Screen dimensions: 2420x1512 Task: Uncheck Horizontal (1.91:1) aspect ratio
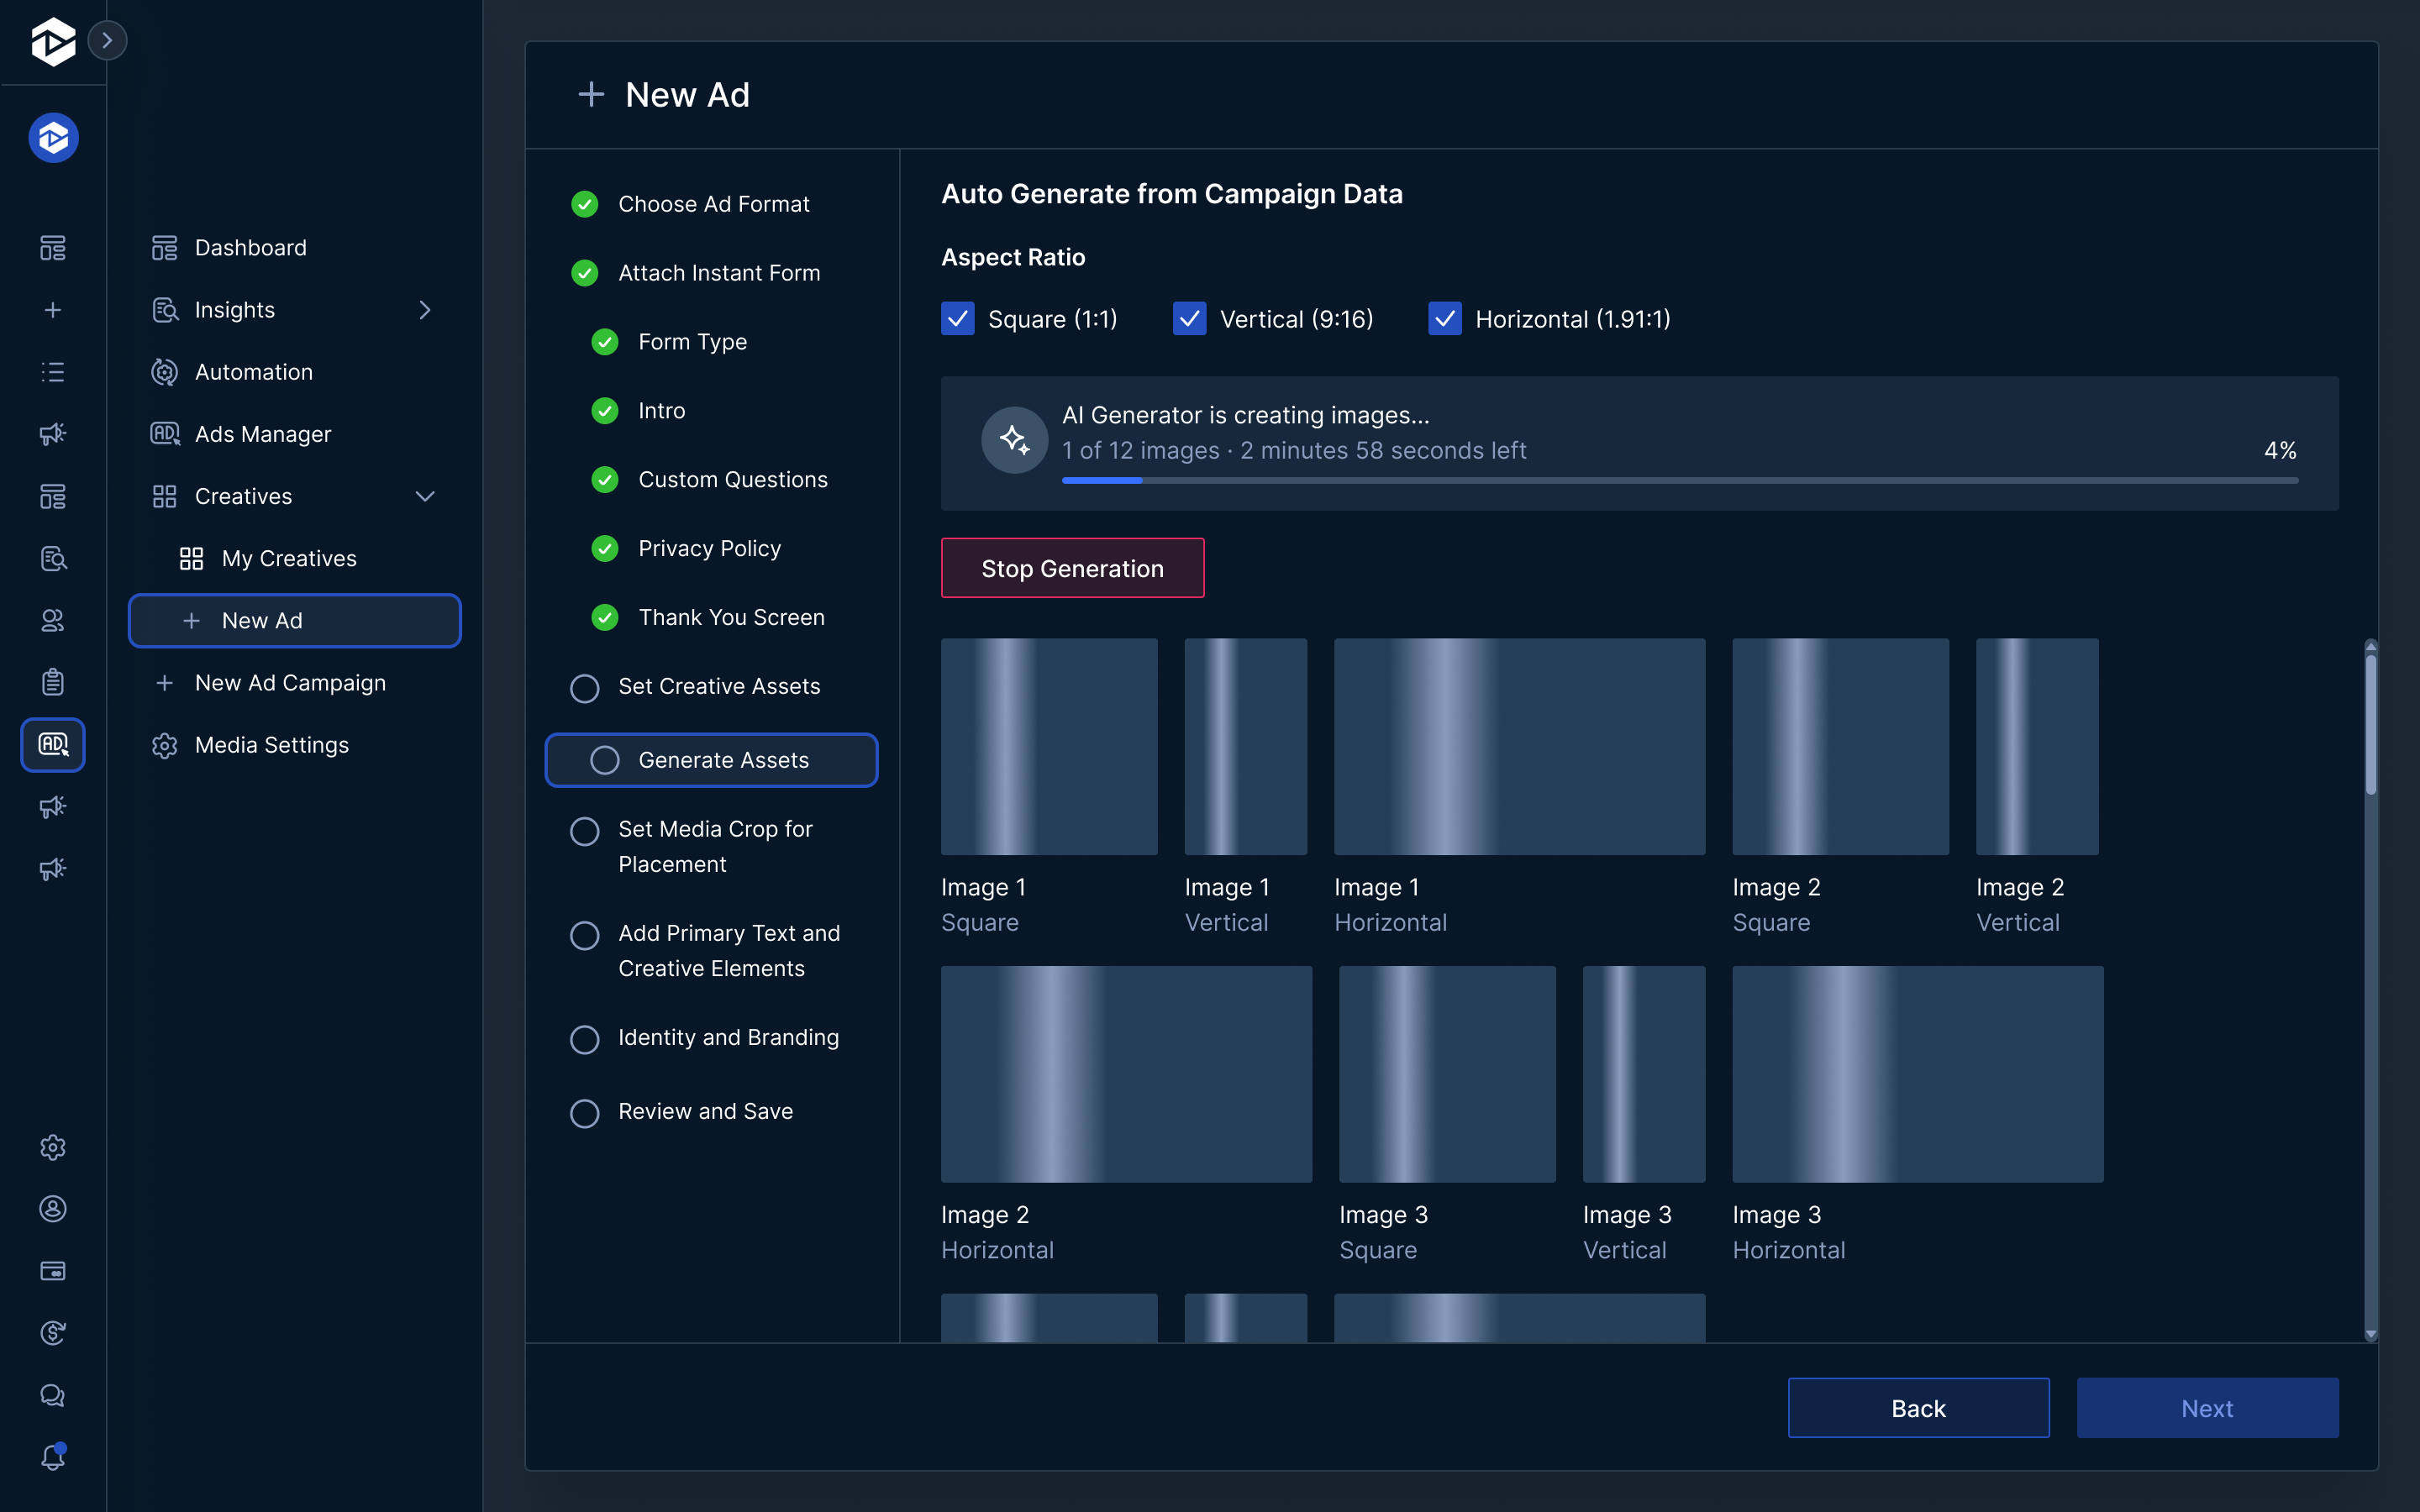[1444, 318]
